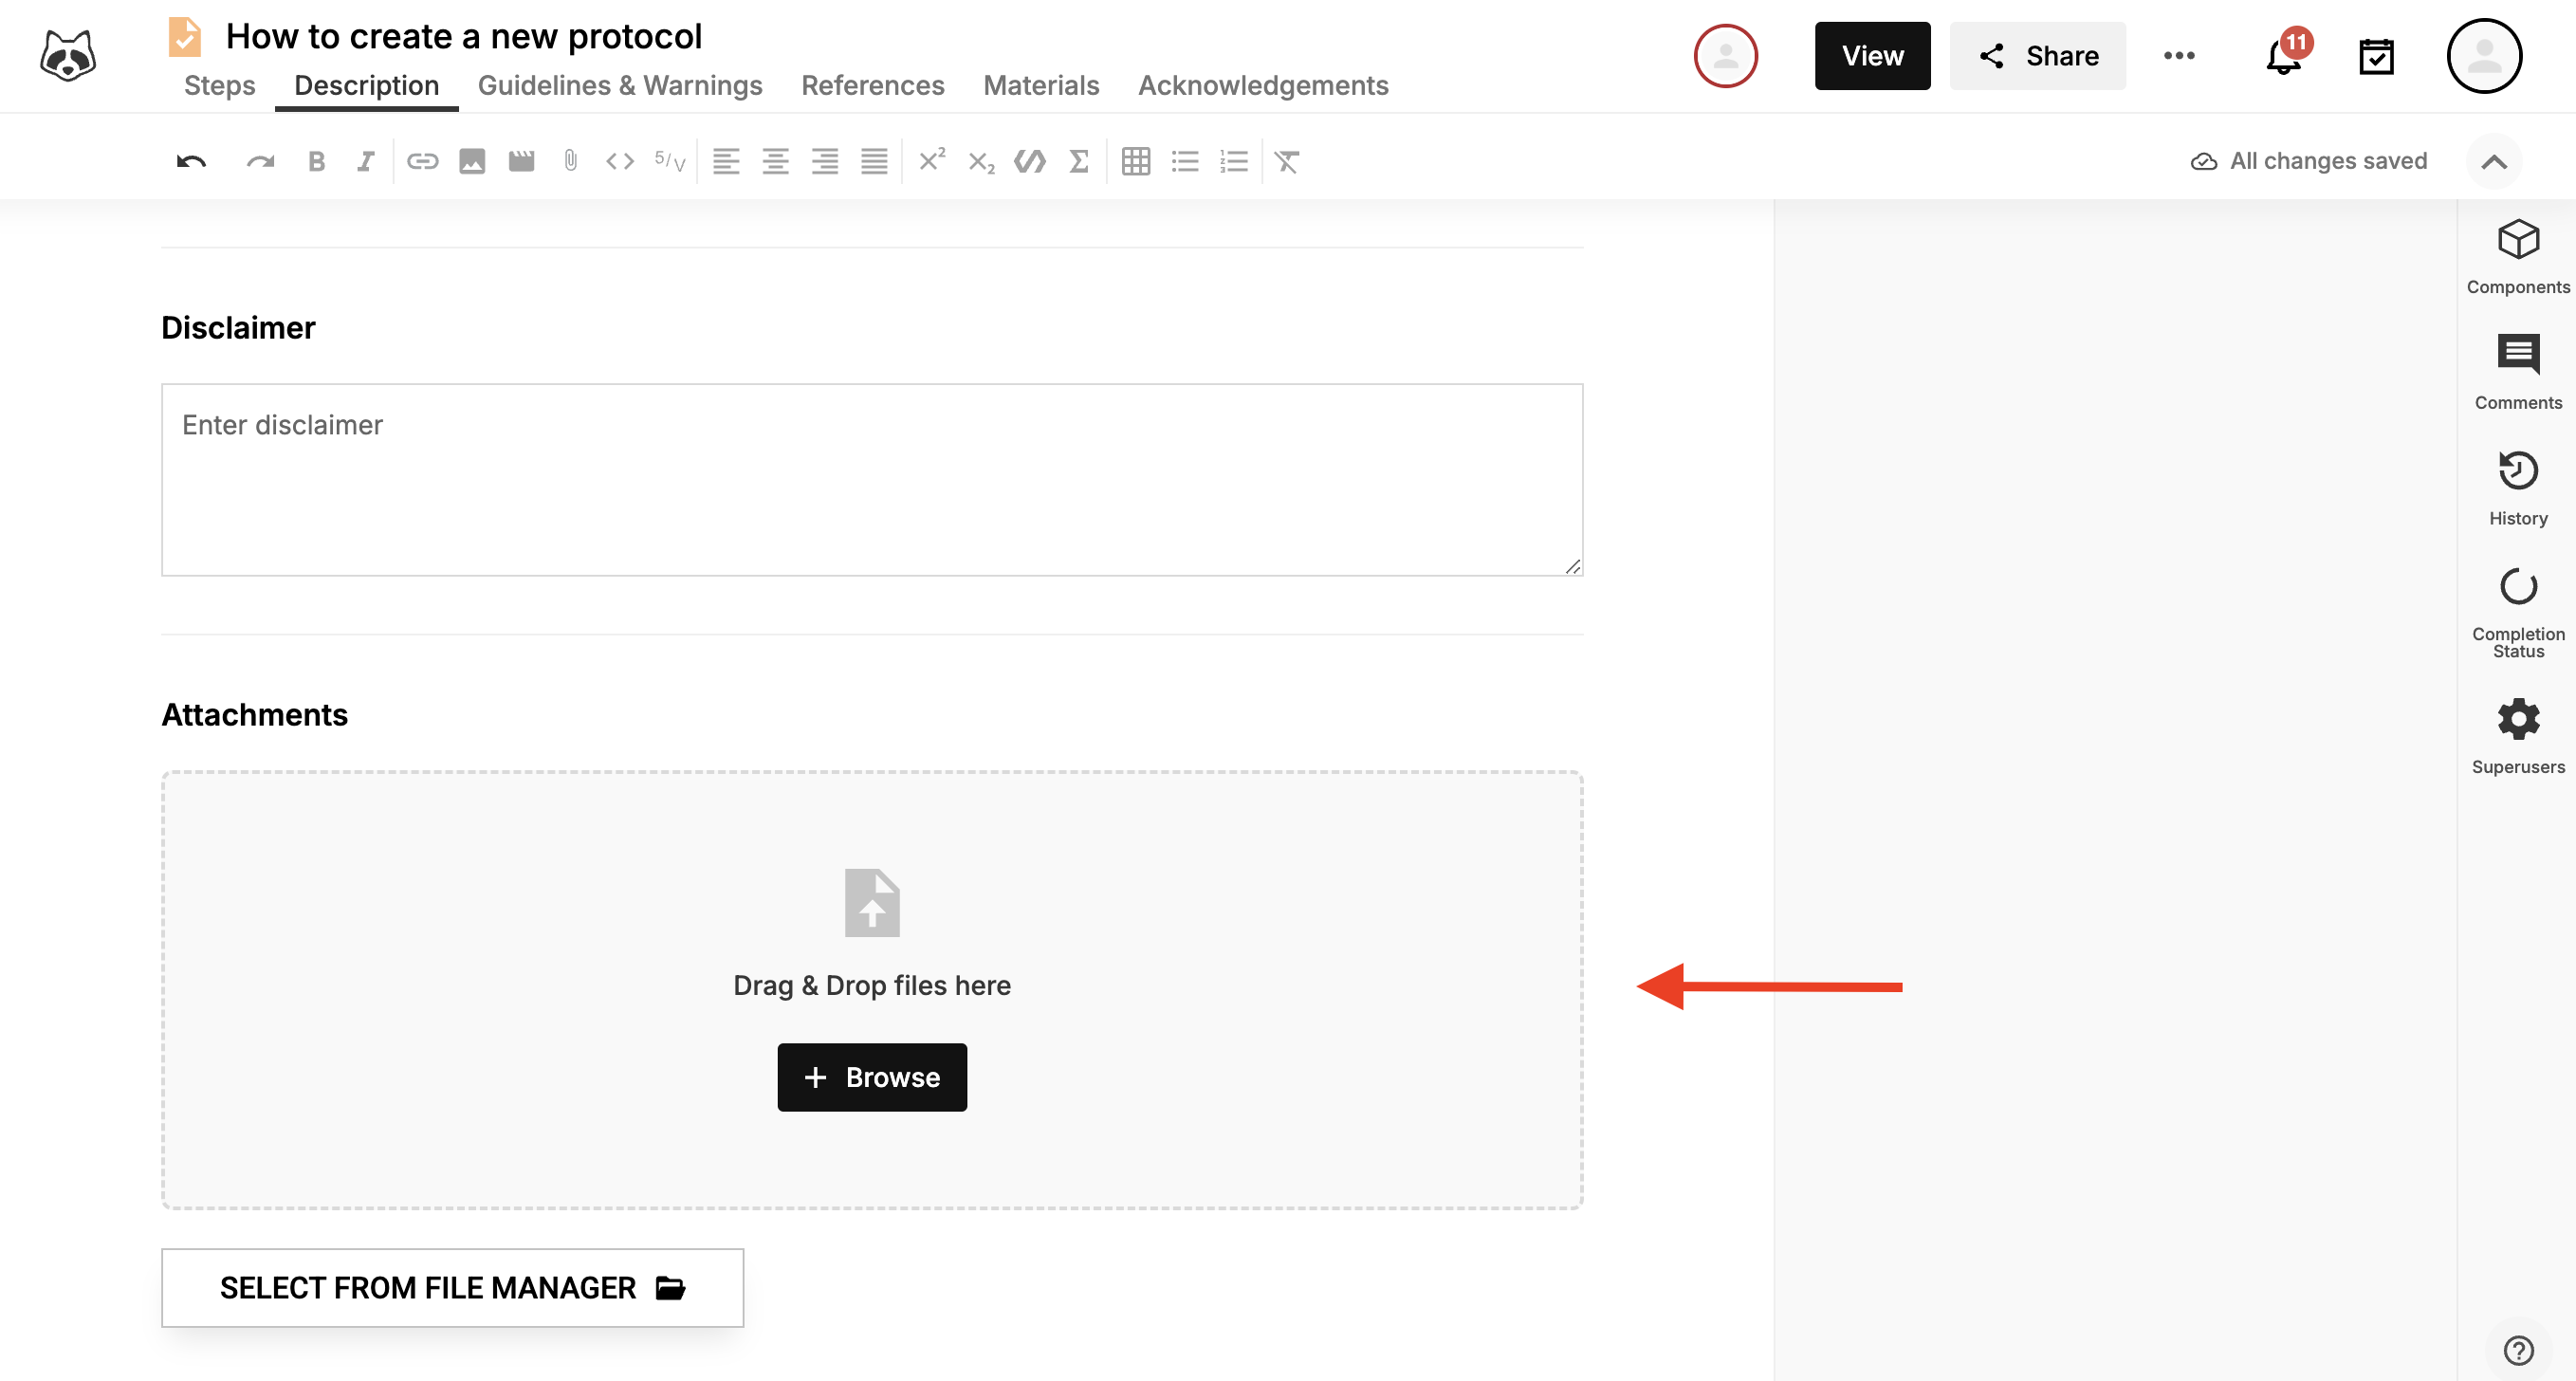Open the Comments panel
This screenshot has width=2576, height=1381.
2517,366
